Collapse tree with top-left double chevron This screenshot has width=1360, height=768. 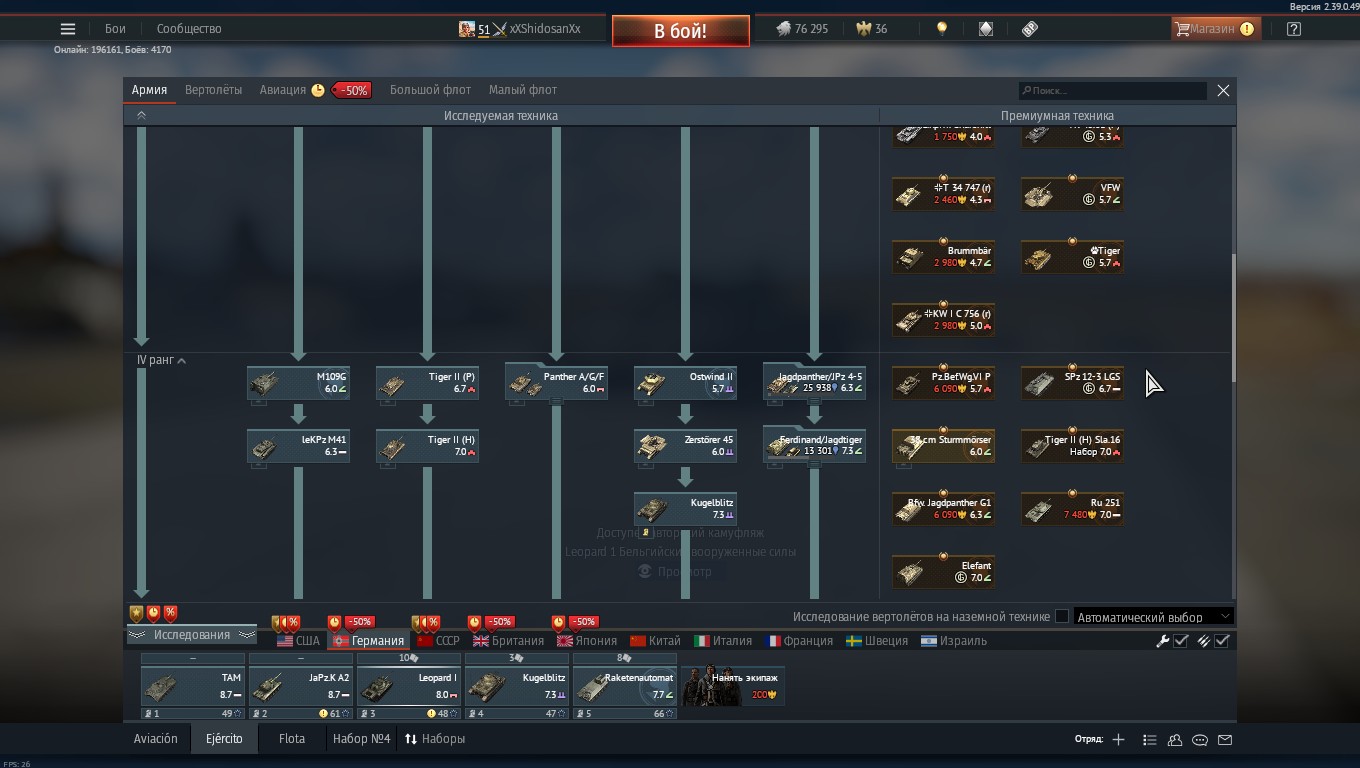pos(141,116)
